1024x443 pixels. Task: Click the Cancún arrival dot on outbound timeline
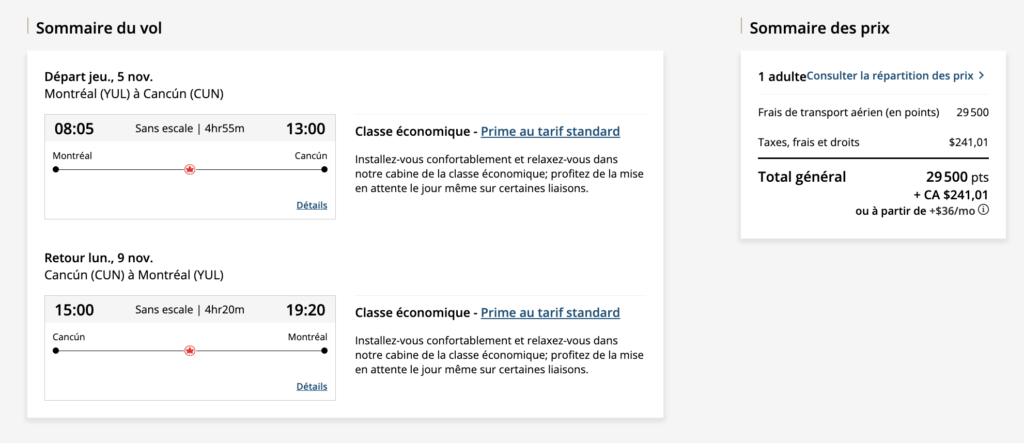[x=324, y=169]
